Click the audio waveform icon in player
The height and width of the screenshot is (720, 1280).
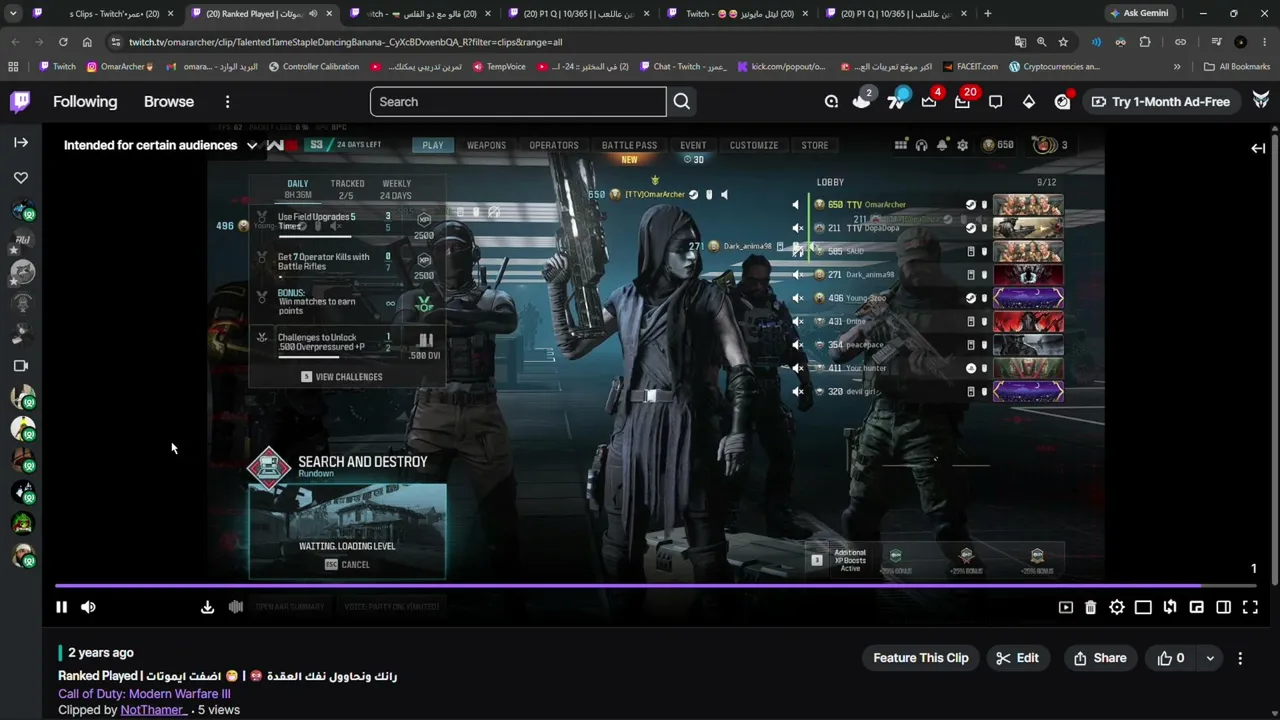click(x=236, y=607)
